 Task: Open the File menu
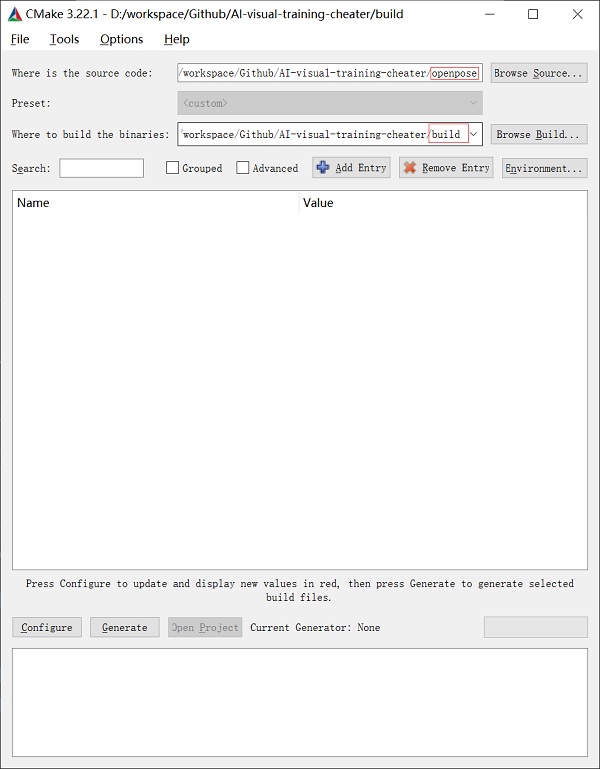pos(20,39)
